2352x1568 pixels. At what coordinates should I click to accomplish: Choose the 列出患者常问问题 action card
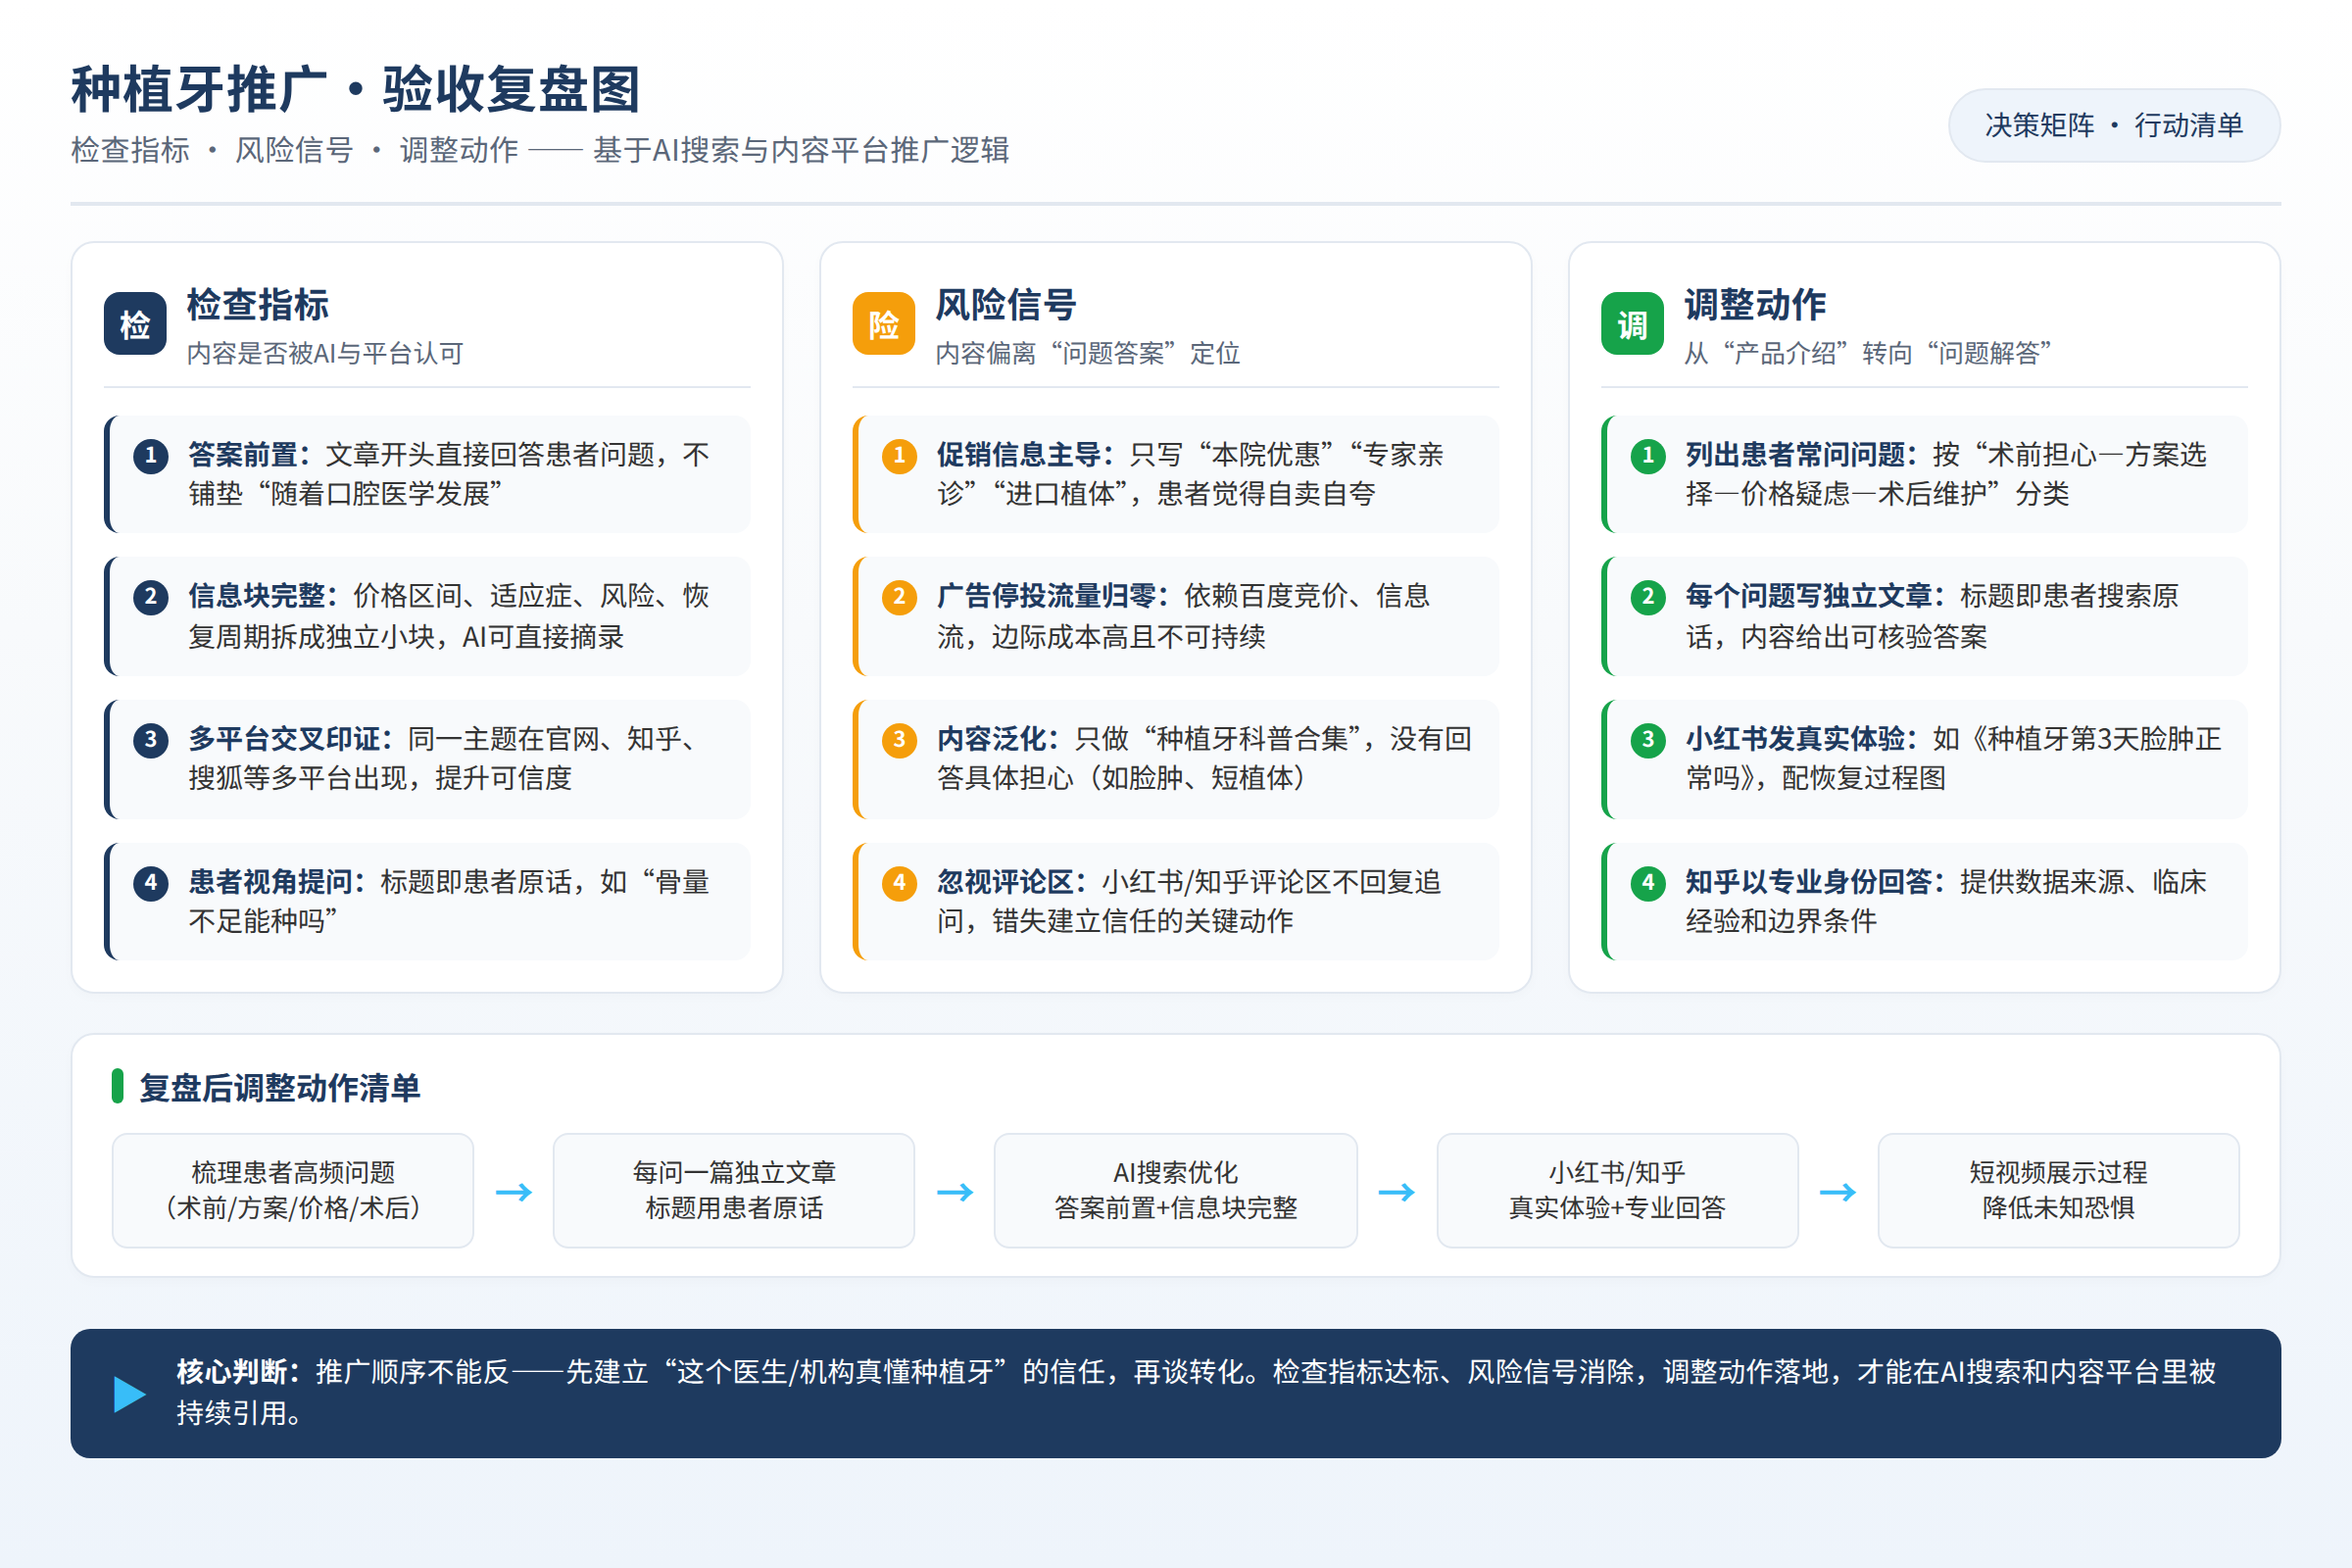point(1924,474)
